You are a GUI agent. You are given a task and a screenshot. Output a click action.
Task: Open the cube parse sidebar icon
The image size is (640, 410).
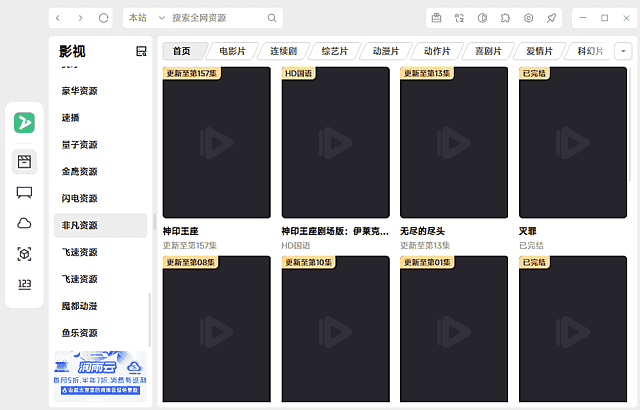point(24,254)
